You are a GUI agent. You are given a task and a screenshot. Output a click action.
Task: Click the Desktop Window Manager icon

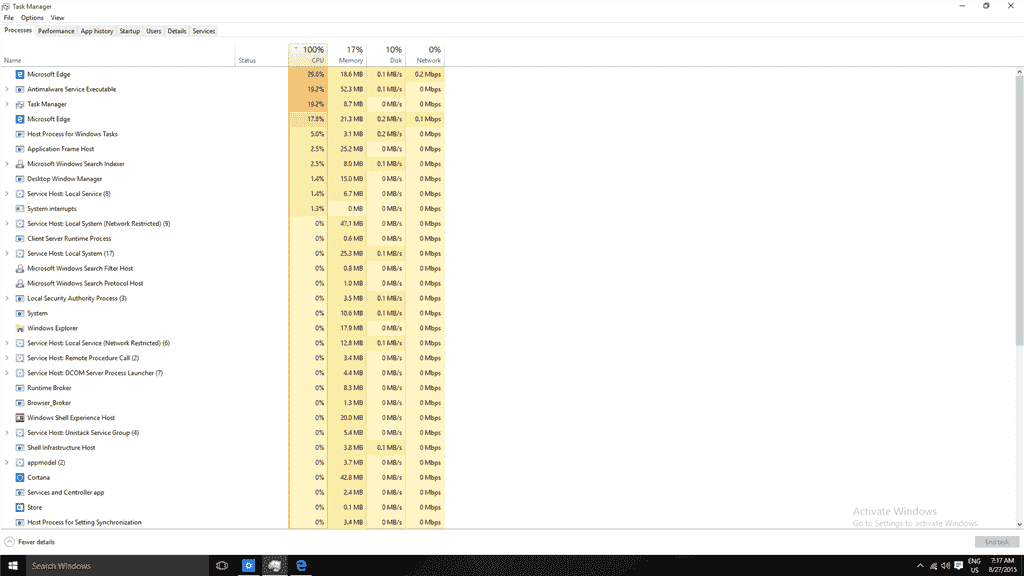coord(20,179)
